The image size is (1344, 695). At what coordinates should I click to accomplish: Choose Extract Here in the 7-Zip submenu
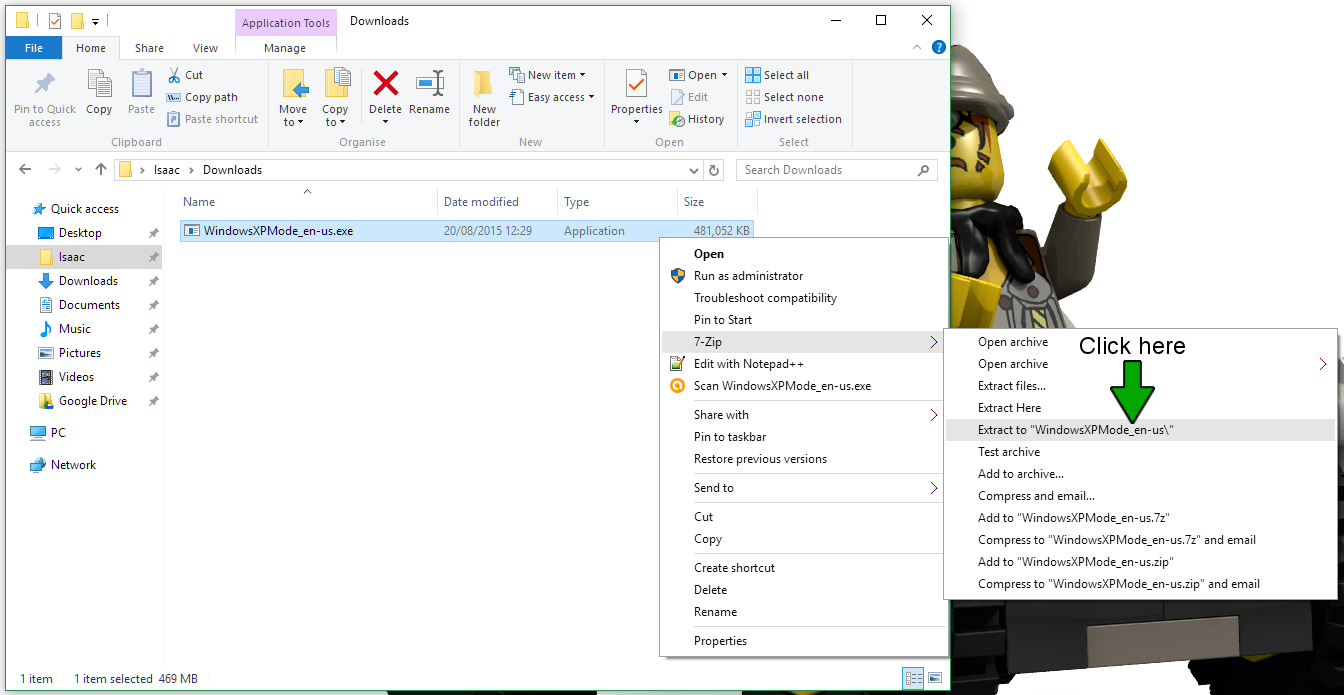(x=1140, y=408)
